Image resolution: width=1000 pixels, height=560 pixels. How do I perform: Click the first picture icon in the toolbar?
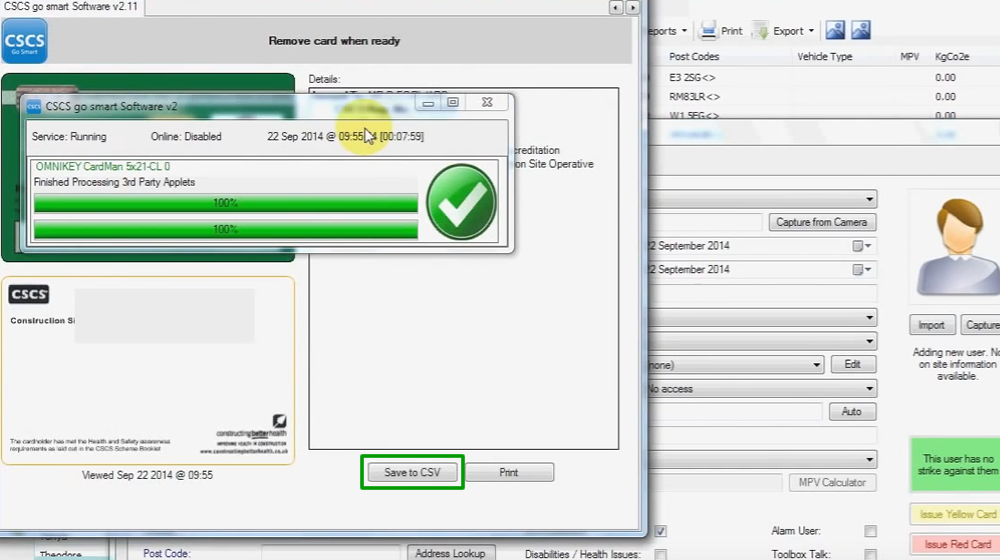click(x=835, y=31)
